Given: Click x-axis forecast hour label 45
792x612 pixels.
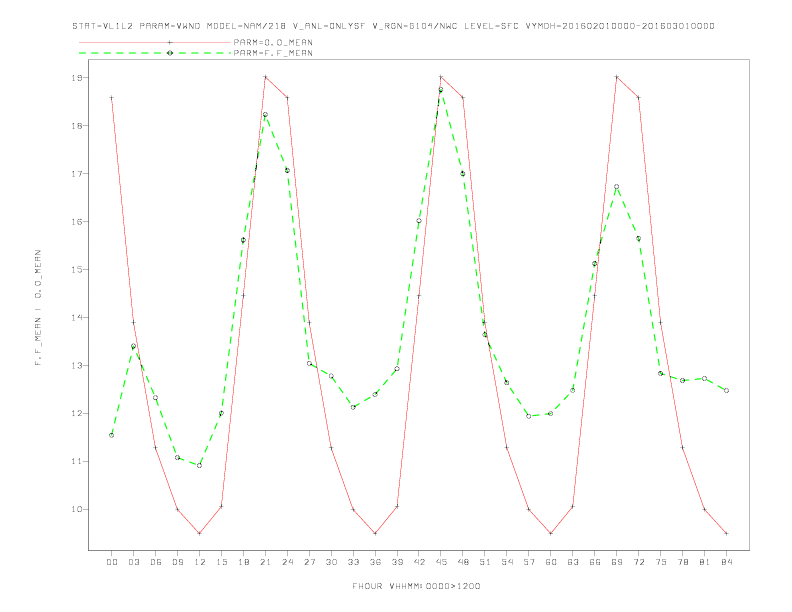Looking at the screenshot, I should [441, 562].
